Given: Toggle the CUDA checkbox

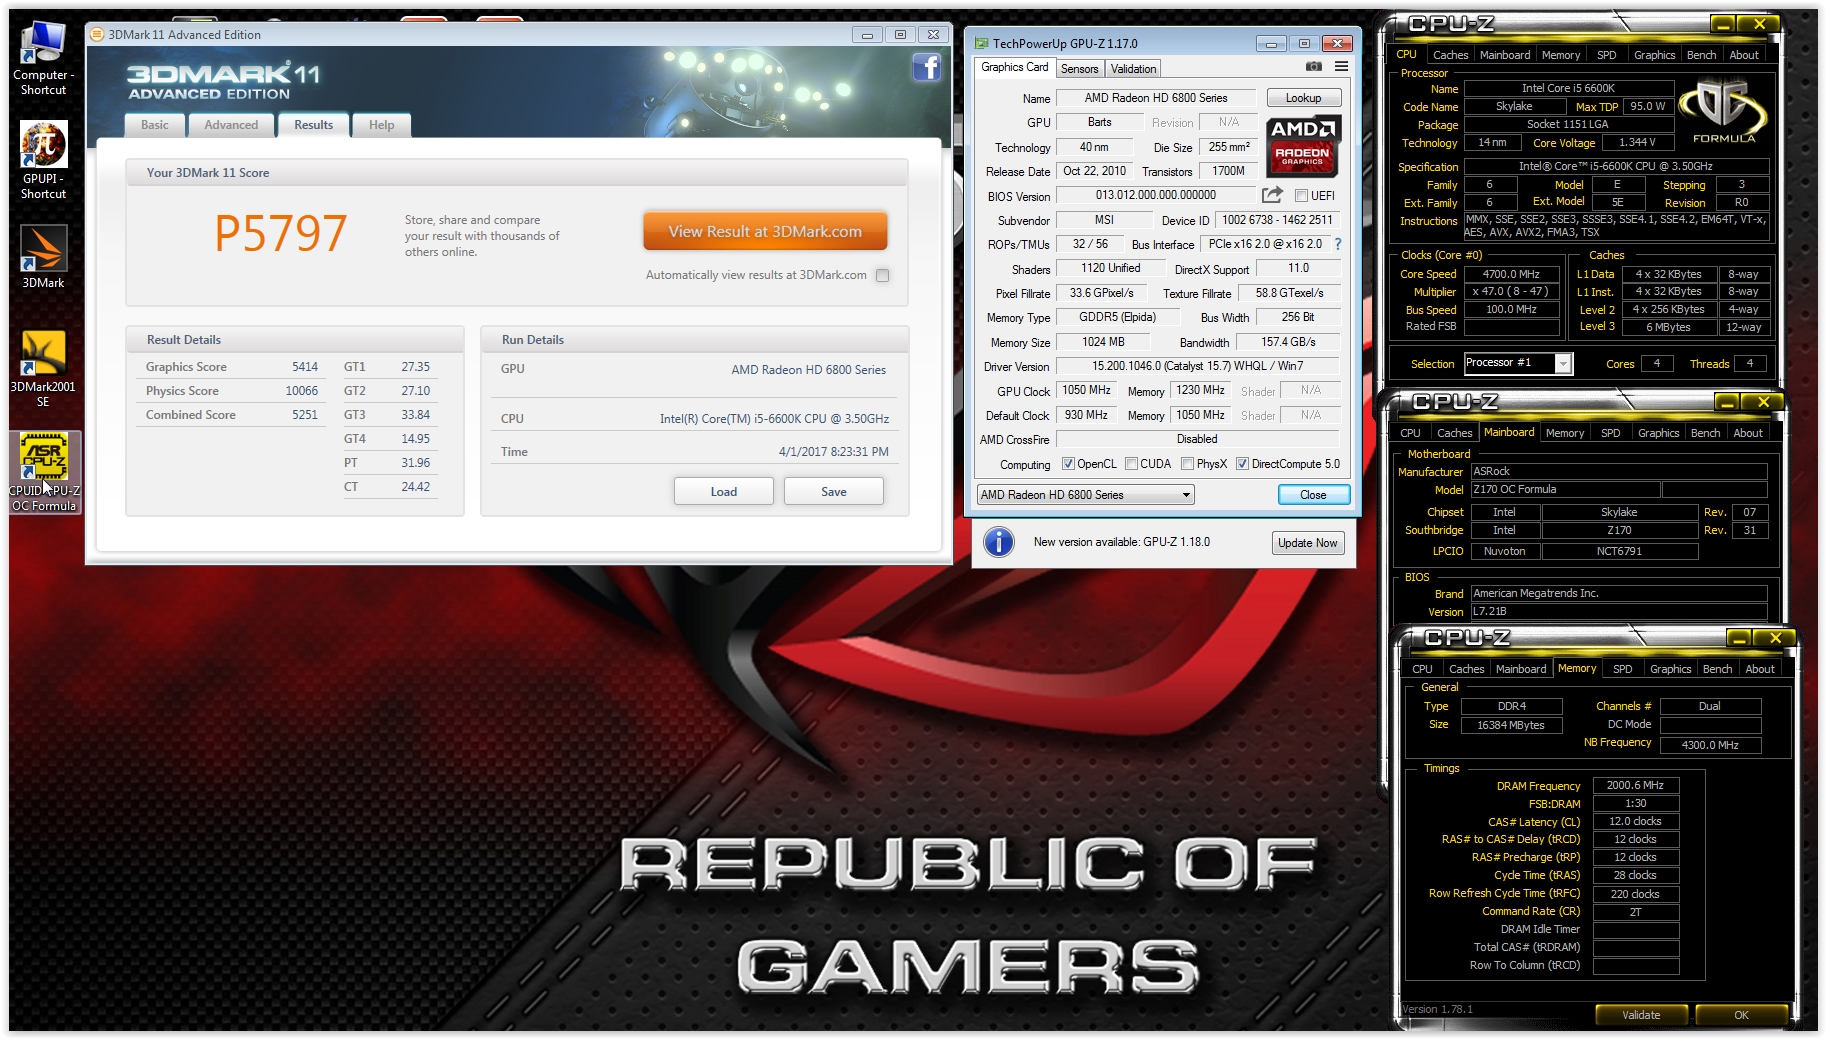Looking at the screenshot, I should pyautogui.click(x=1131, y=464).
